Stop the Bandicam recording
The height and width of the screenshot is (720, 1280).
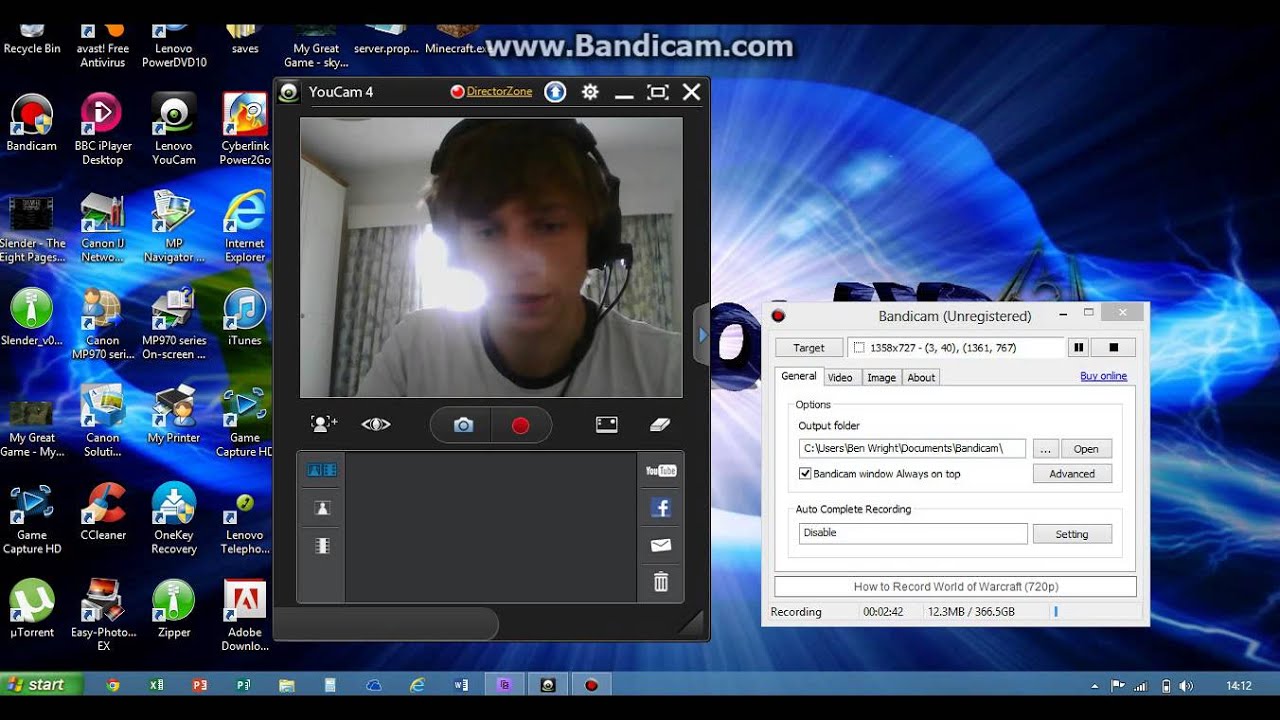(x=1113, y=348)
